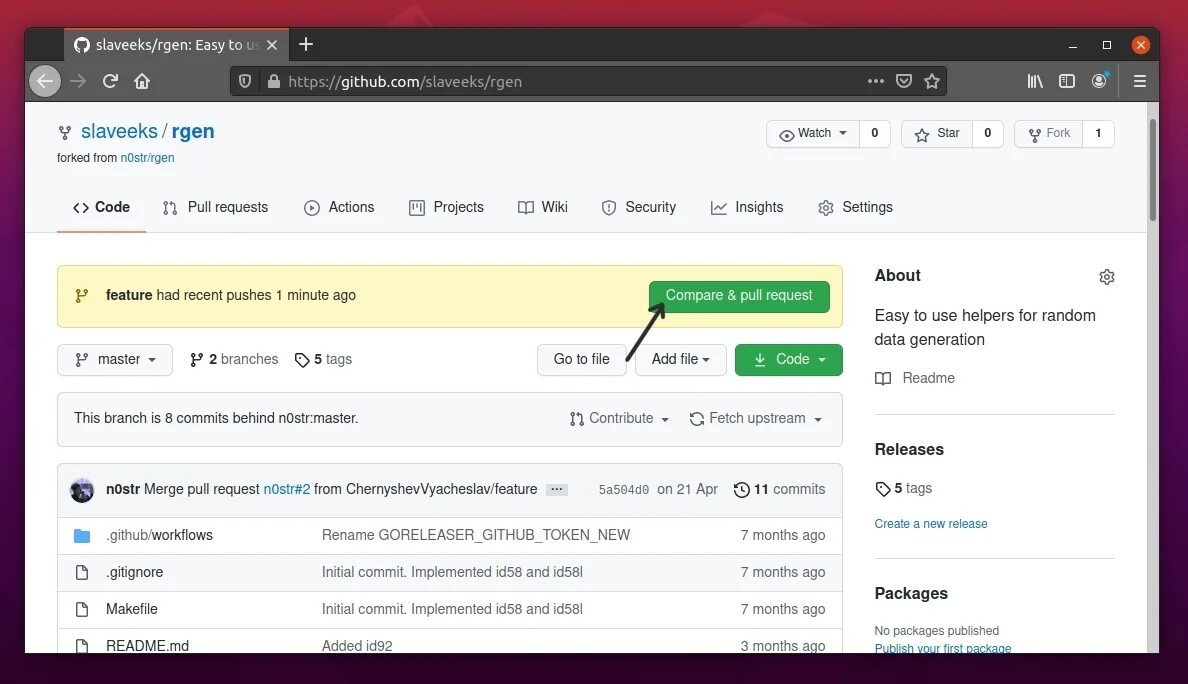The width and height of the screenshot is (1188, 684).
Task: Click the Makefile file icon
Action: [x=82, y=609]
